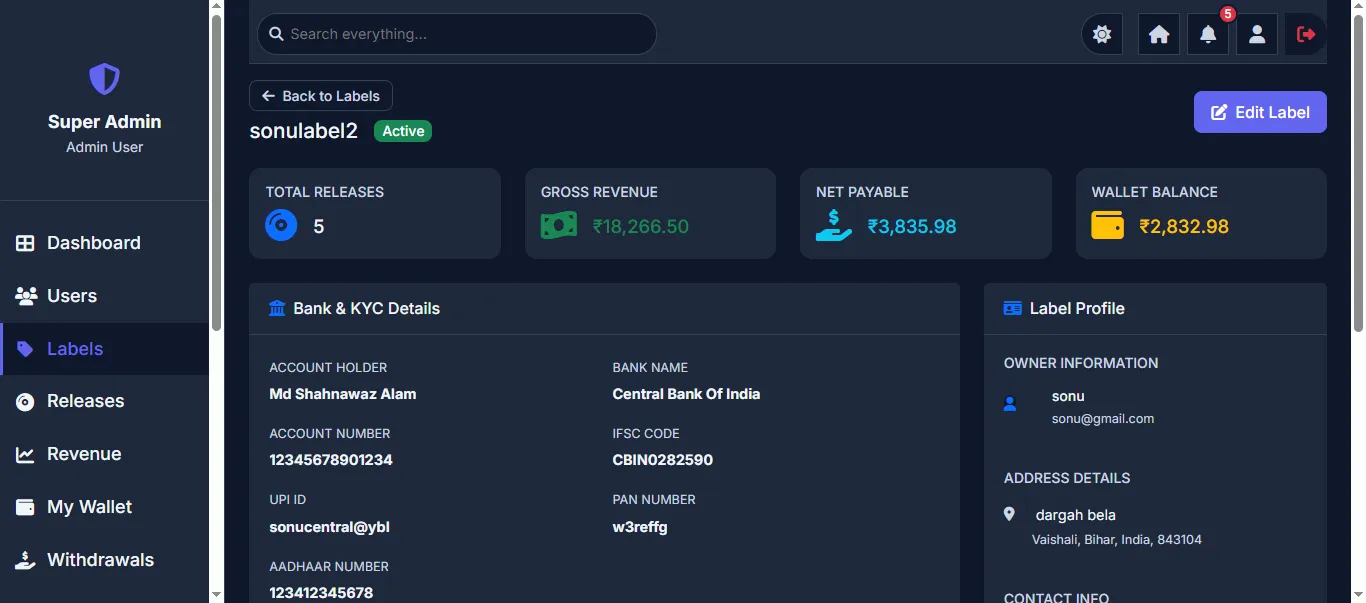Click the Wallet Balance wallet icon
Image resolution: width=1366 pixels, height=603 pixels.
tap(1107, 225)
